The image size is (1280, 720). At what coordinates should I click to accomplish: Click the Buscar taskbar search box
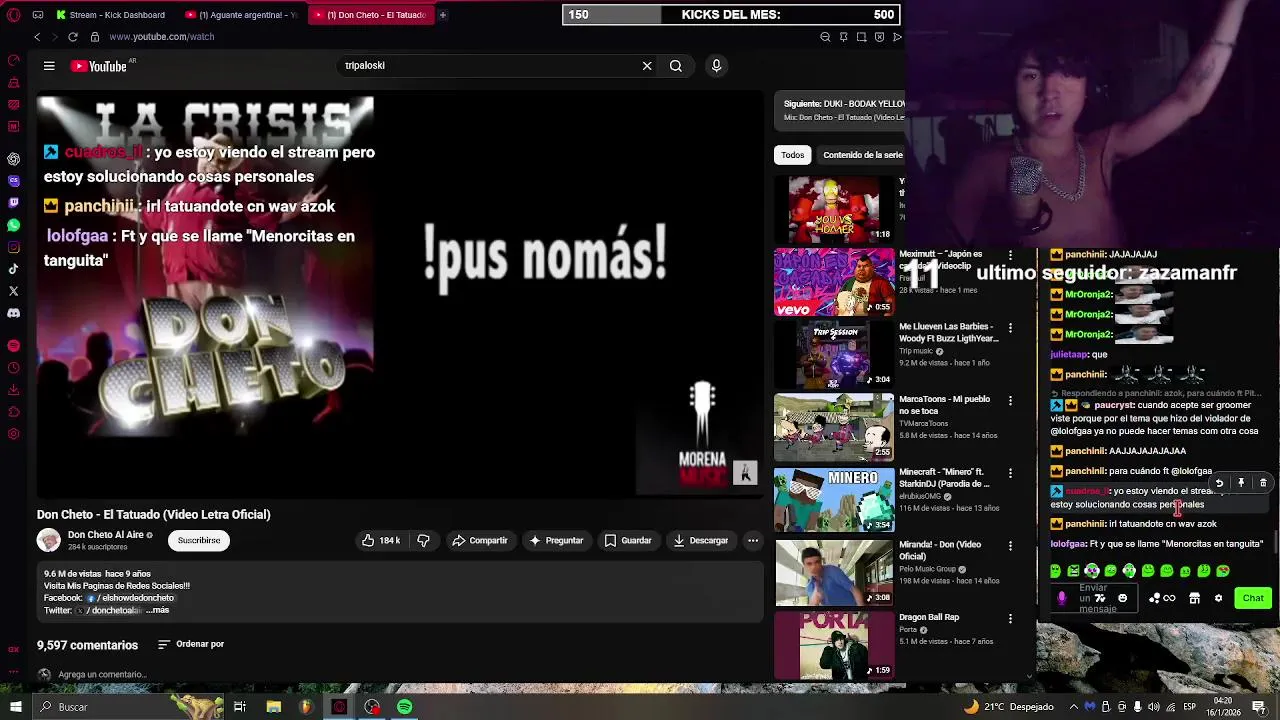(128, 707)
